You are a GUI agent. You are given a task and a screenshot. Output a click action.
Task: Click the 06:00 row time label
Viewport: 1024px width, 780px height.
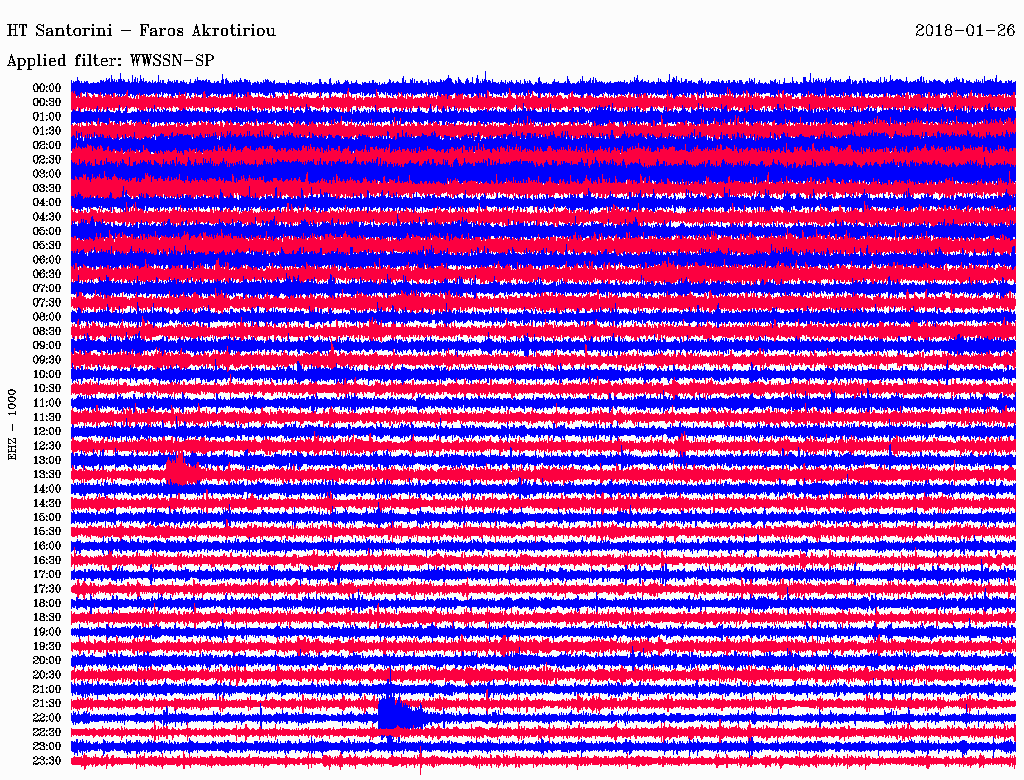point(47,260)
